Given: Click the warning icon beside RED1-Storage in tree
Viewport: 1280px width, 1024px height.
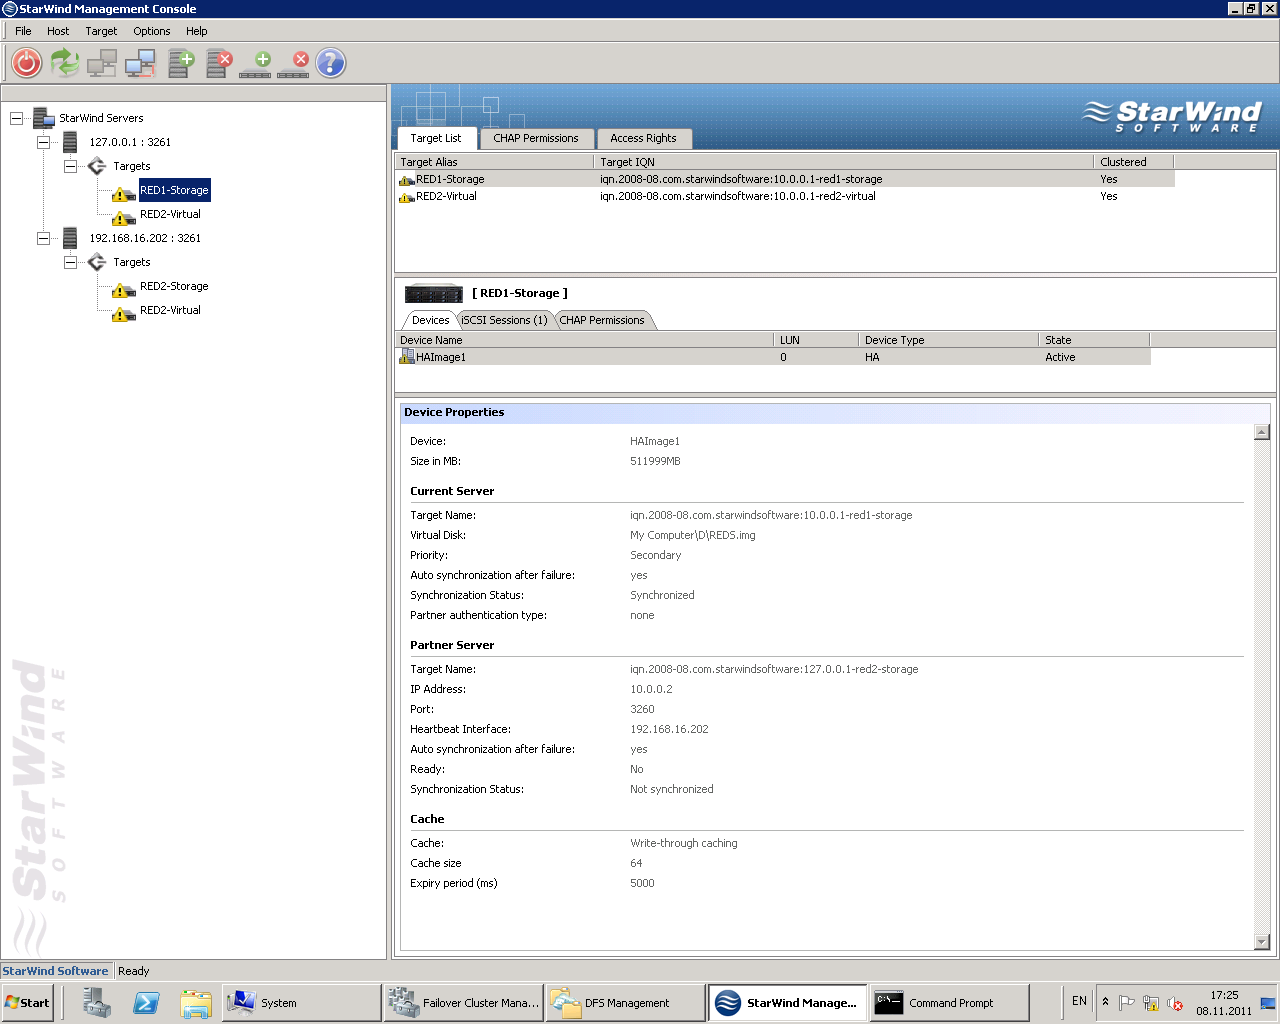Looking at the screenshot, I should [x=124, y=193].
